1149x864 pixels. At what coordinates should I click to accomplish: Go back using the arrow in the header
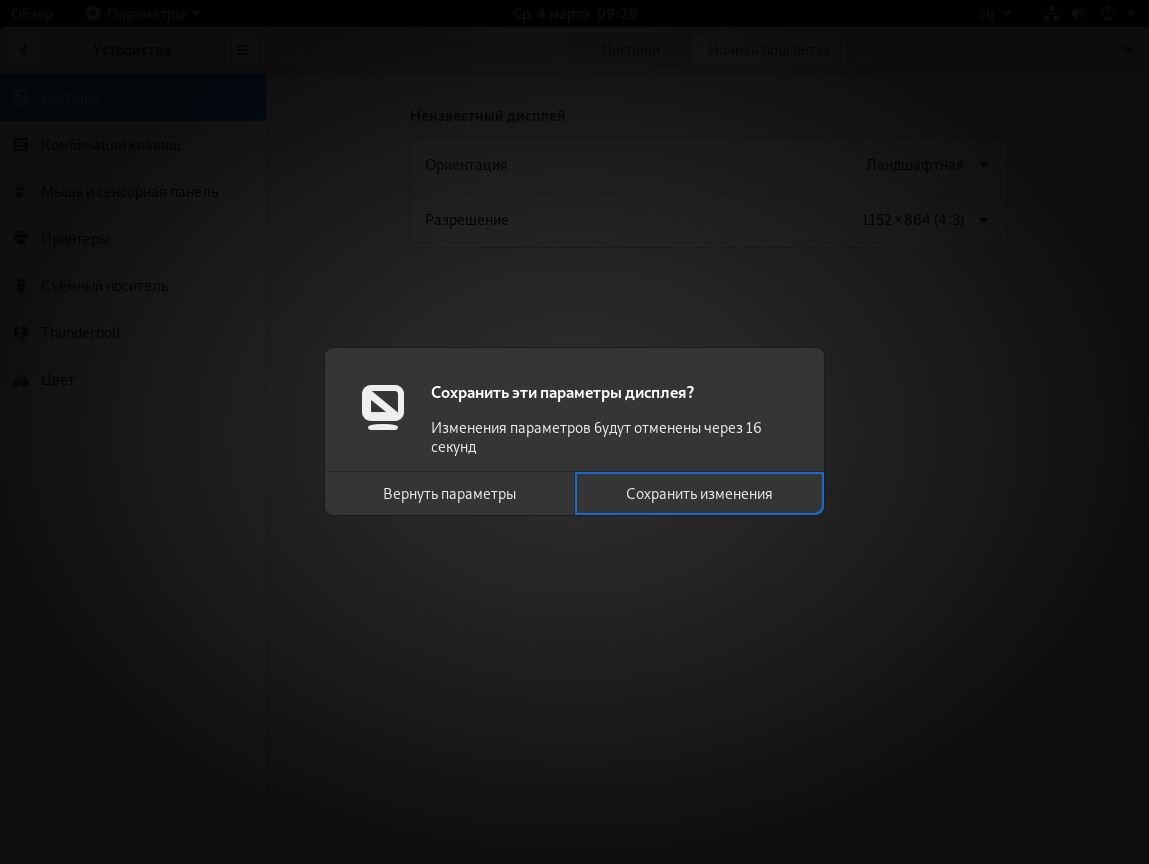click(23, 49)
